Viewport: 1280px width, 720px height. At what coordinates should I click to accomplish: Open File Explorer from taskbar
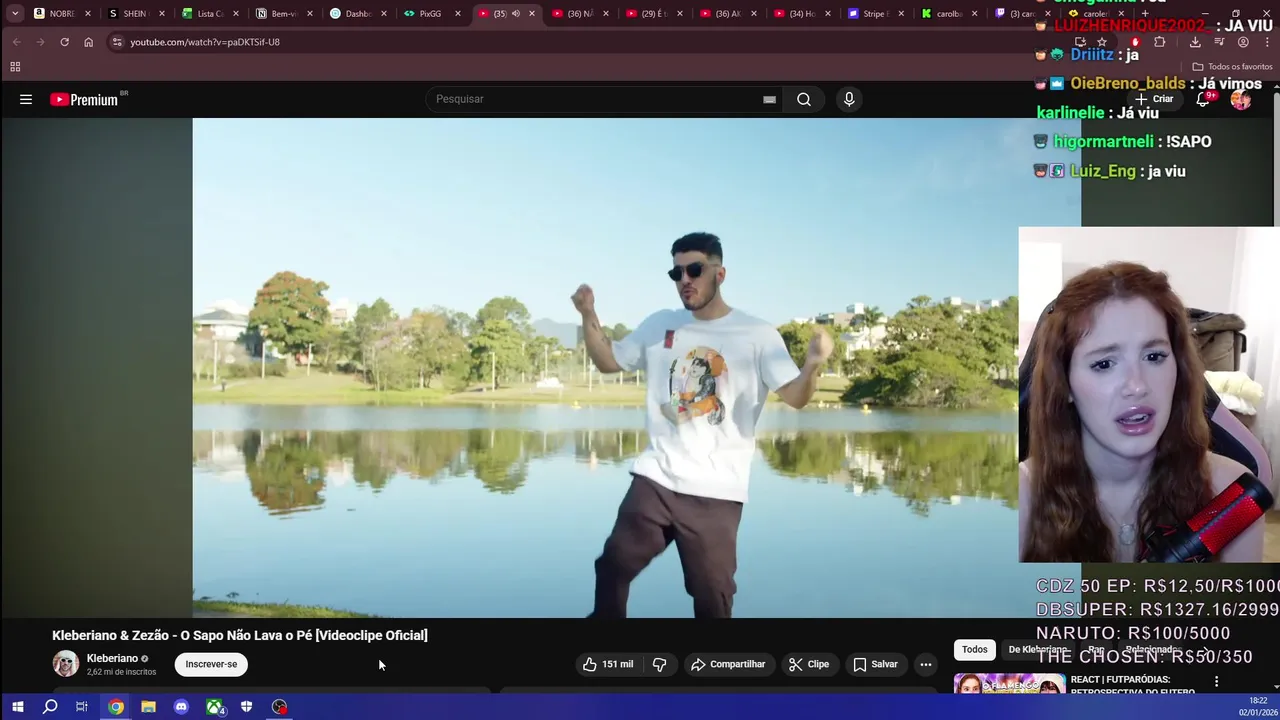[148, 707]
